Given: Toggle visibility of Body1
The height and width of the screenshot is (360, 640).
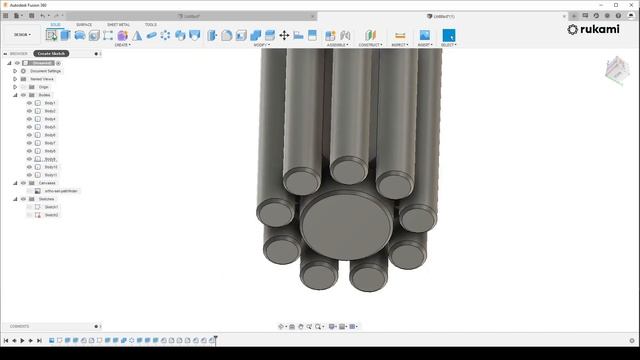Looking at the screenshot, I should pos(29,103).
